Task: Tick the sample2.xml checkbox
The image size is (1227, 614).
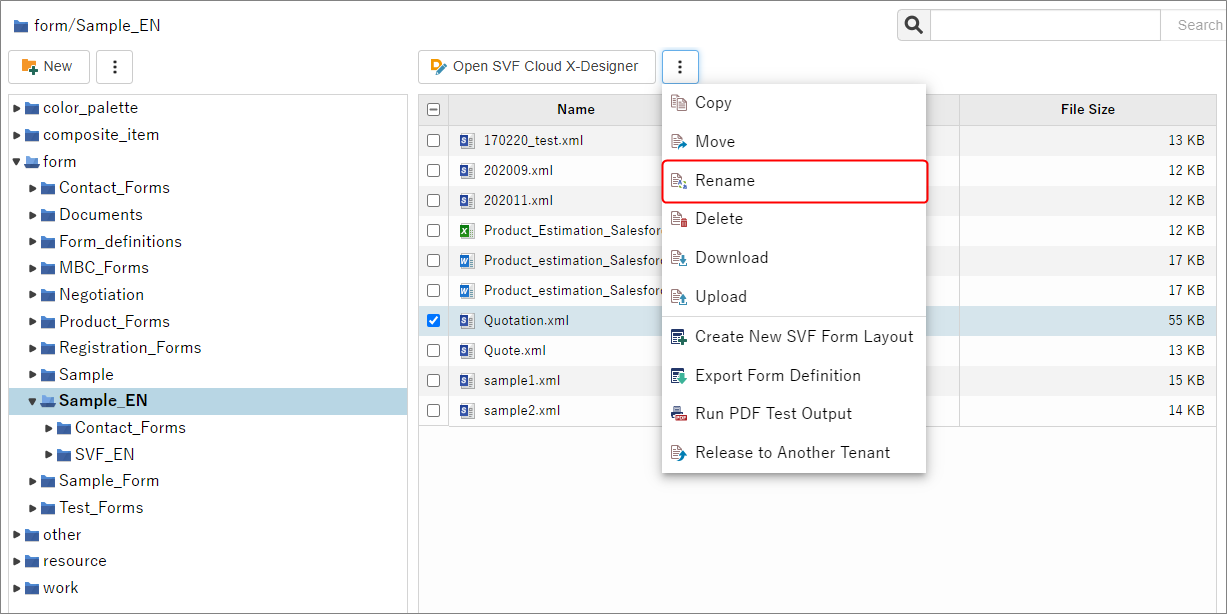Action: [433, 411]
